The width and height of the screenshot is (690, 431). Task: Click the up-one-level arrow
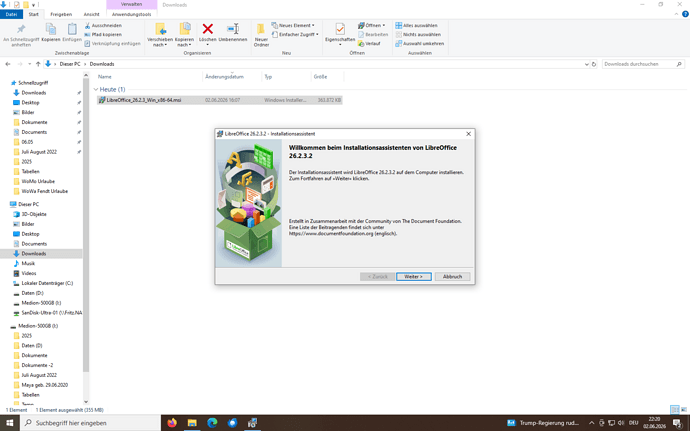[x=38, y=64]
